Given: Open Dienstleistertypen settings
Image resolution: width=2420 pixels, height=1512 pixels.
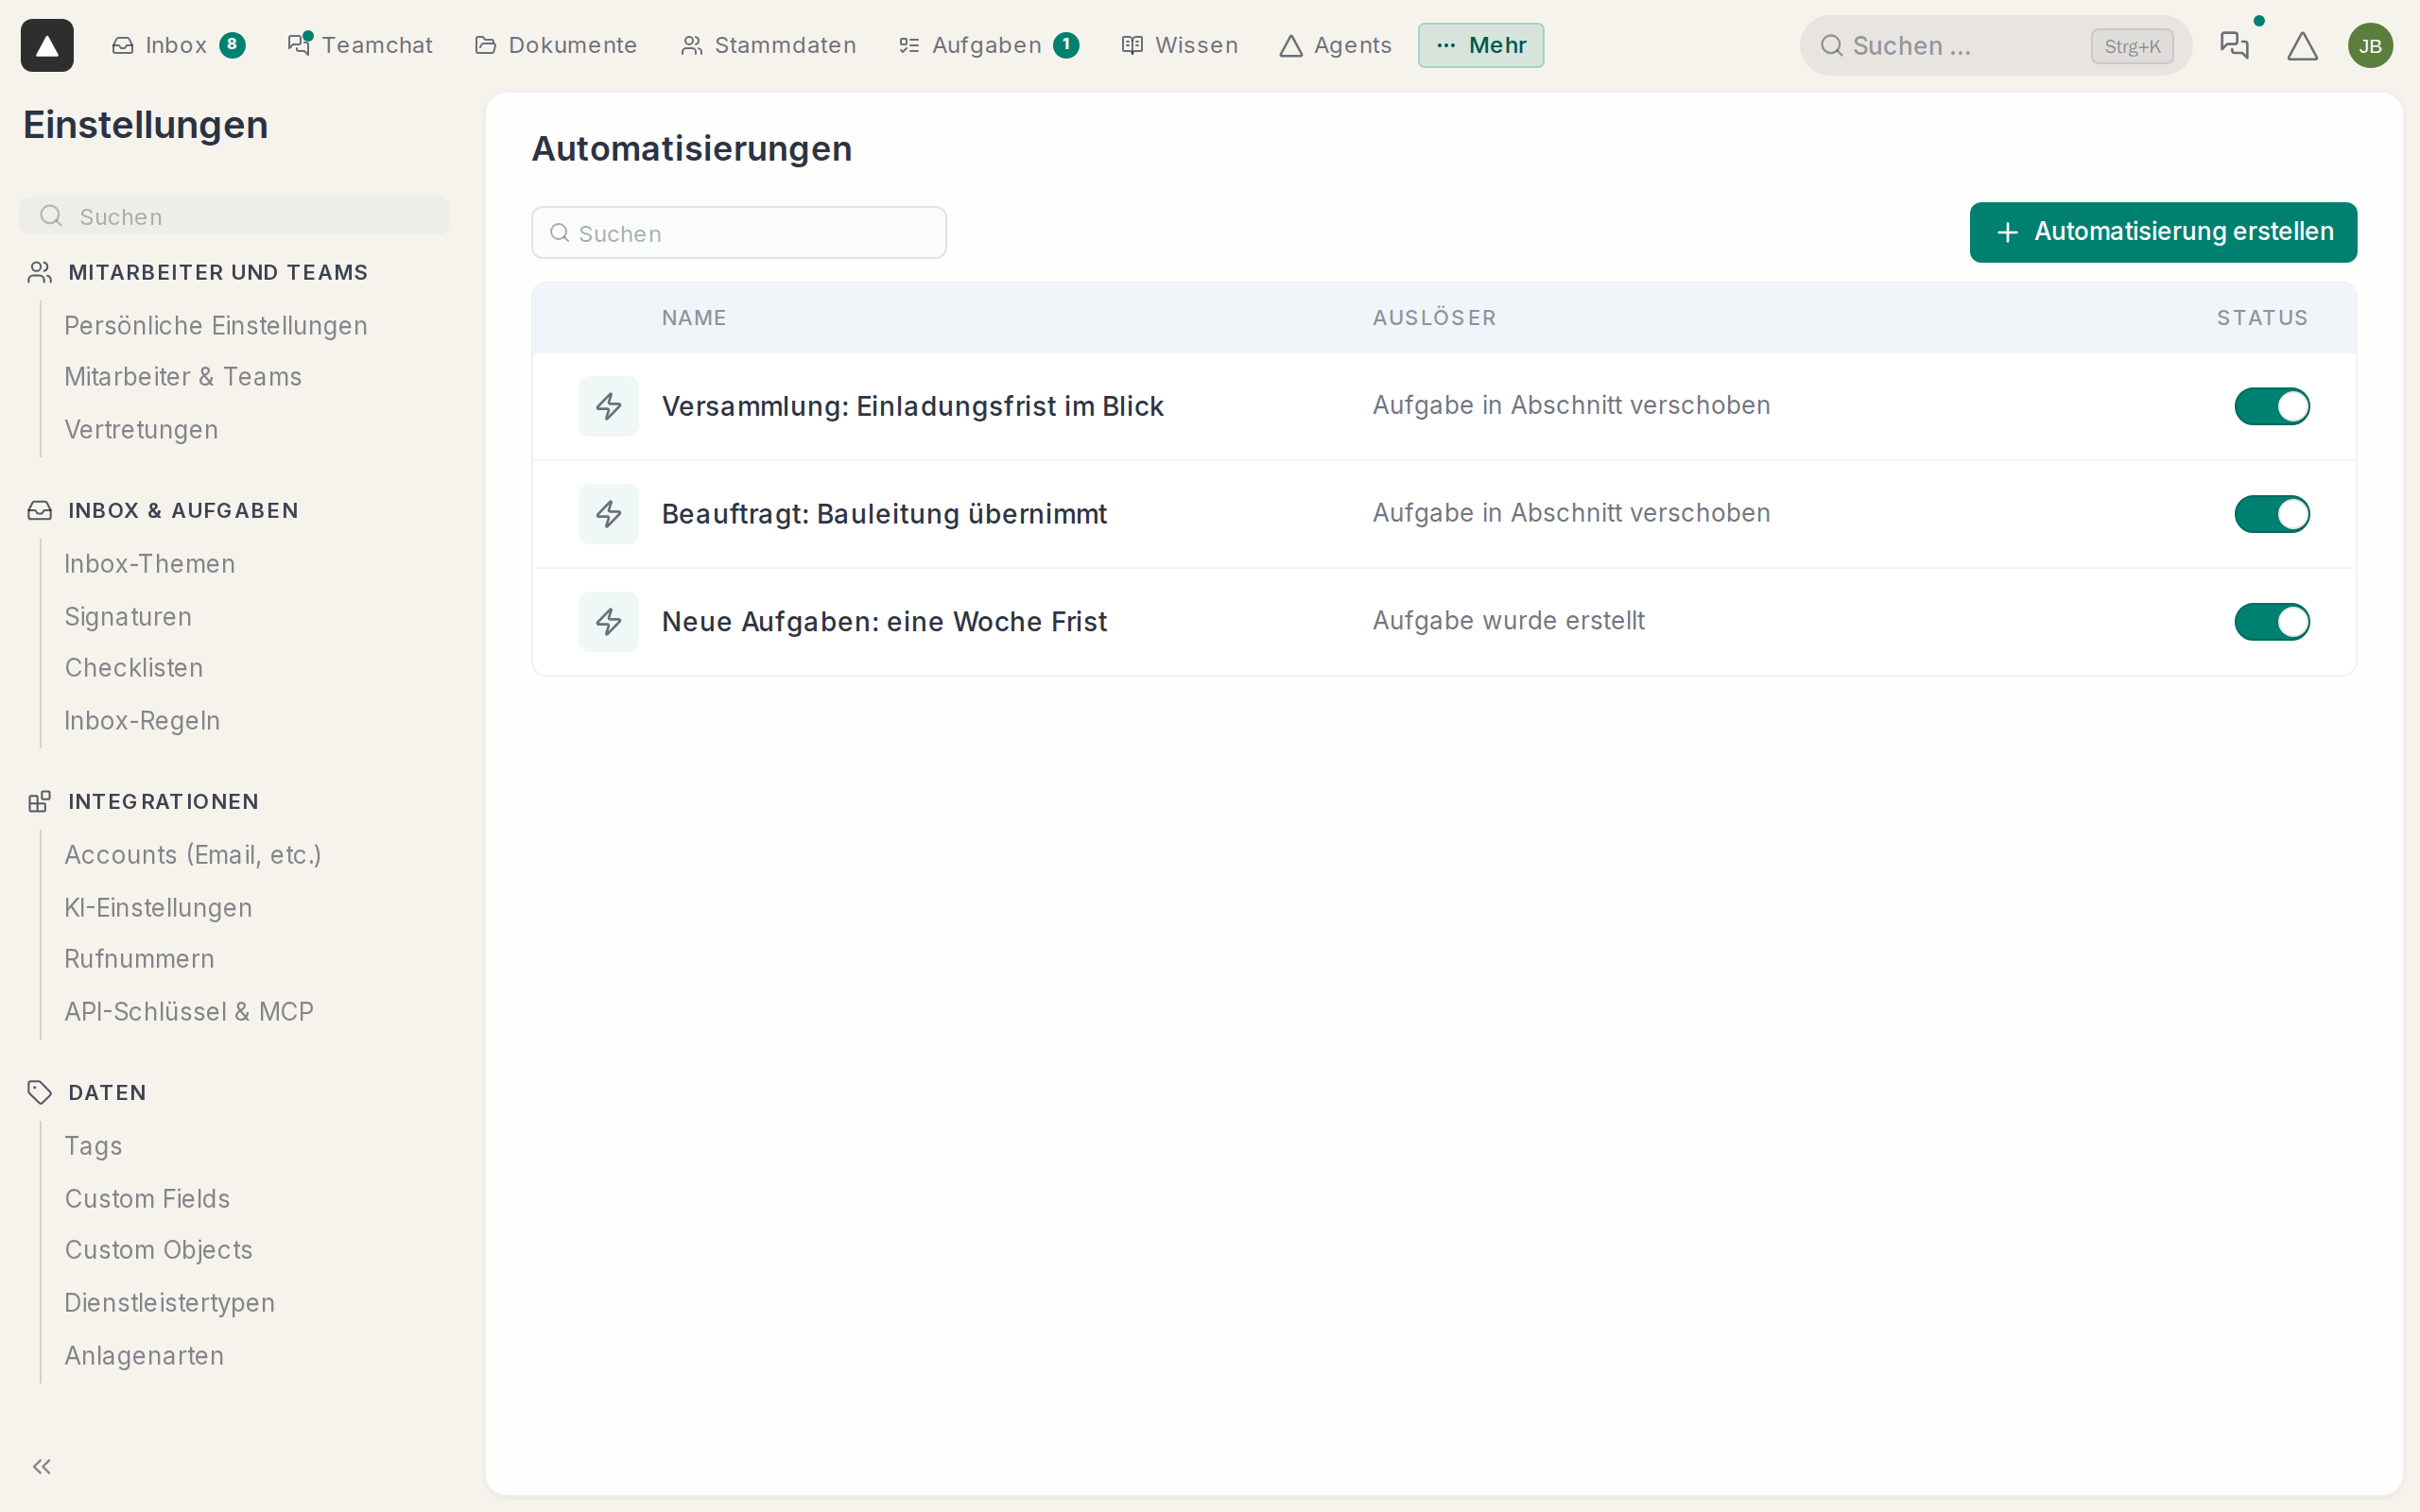Looking at the screenshot, I should click(169, 1302).
